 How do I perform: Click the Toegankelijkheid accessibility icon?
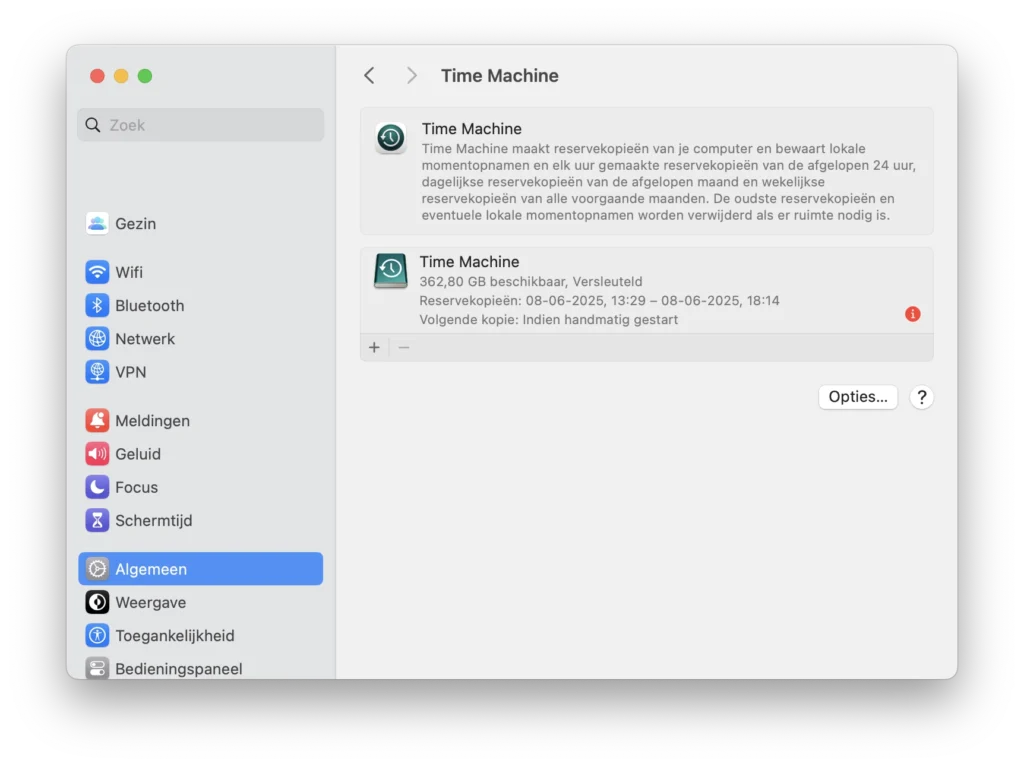(x=97, y=635)
